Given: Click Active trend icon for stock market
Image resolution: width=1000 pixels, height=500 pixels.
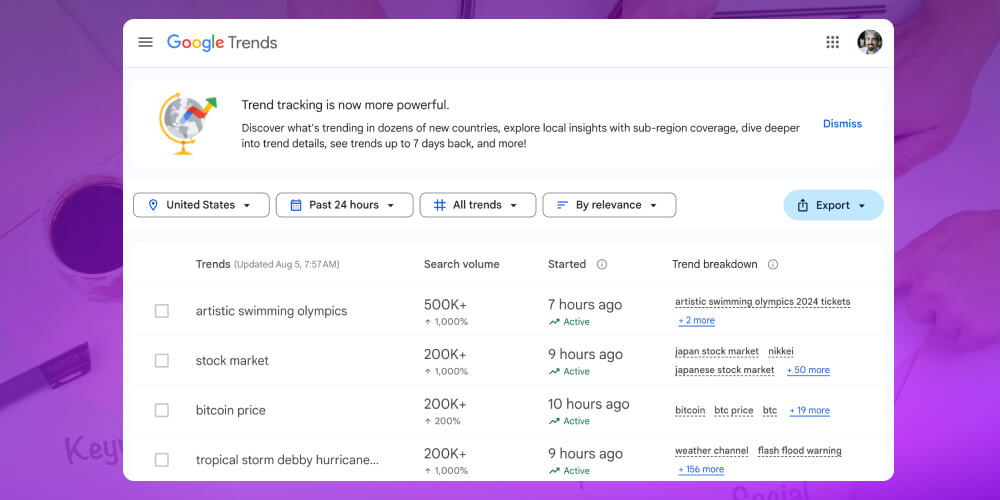Looking at the screenshot, I should [x=554, y=371].
